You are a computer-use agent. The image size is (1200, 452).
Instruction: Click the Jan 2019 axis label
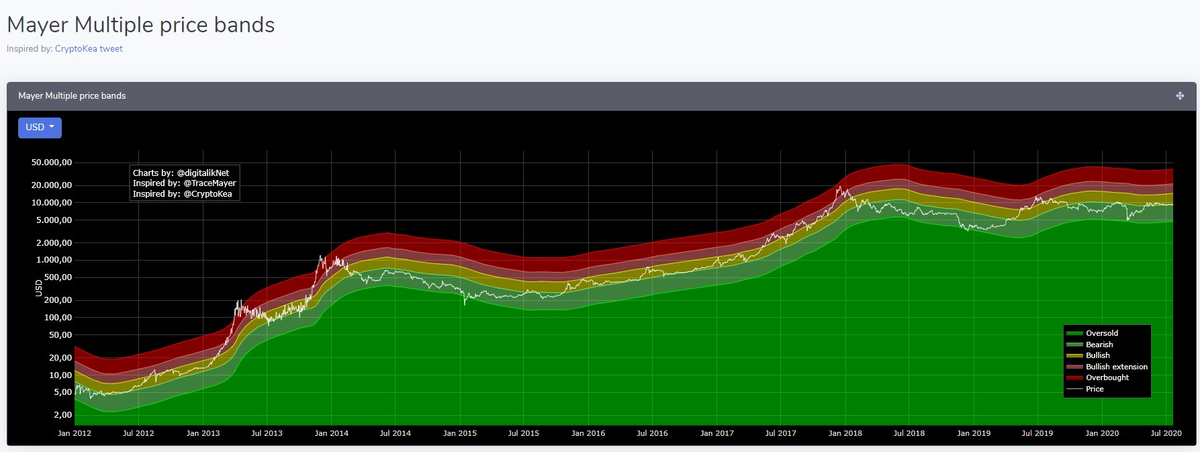[974, 433]
